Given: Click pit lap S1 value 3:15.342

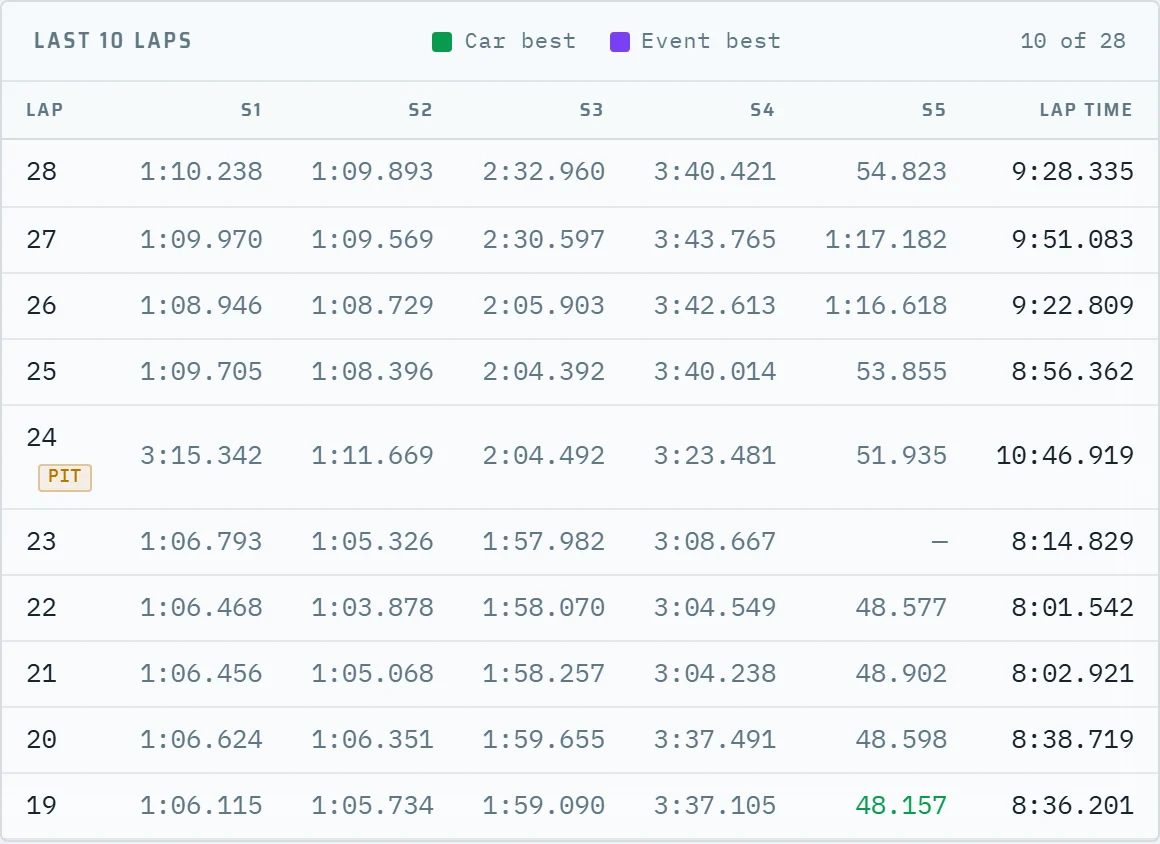Looking at the screenshot, I should pos(201,456).
